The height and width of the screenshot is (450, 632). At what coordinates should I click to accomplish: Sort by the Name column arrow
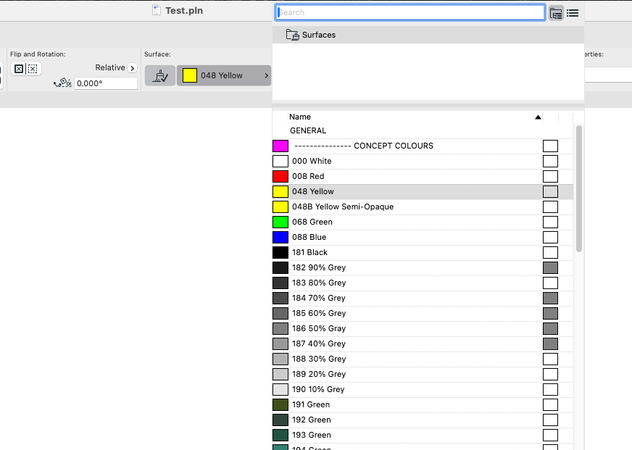(538, 117)
